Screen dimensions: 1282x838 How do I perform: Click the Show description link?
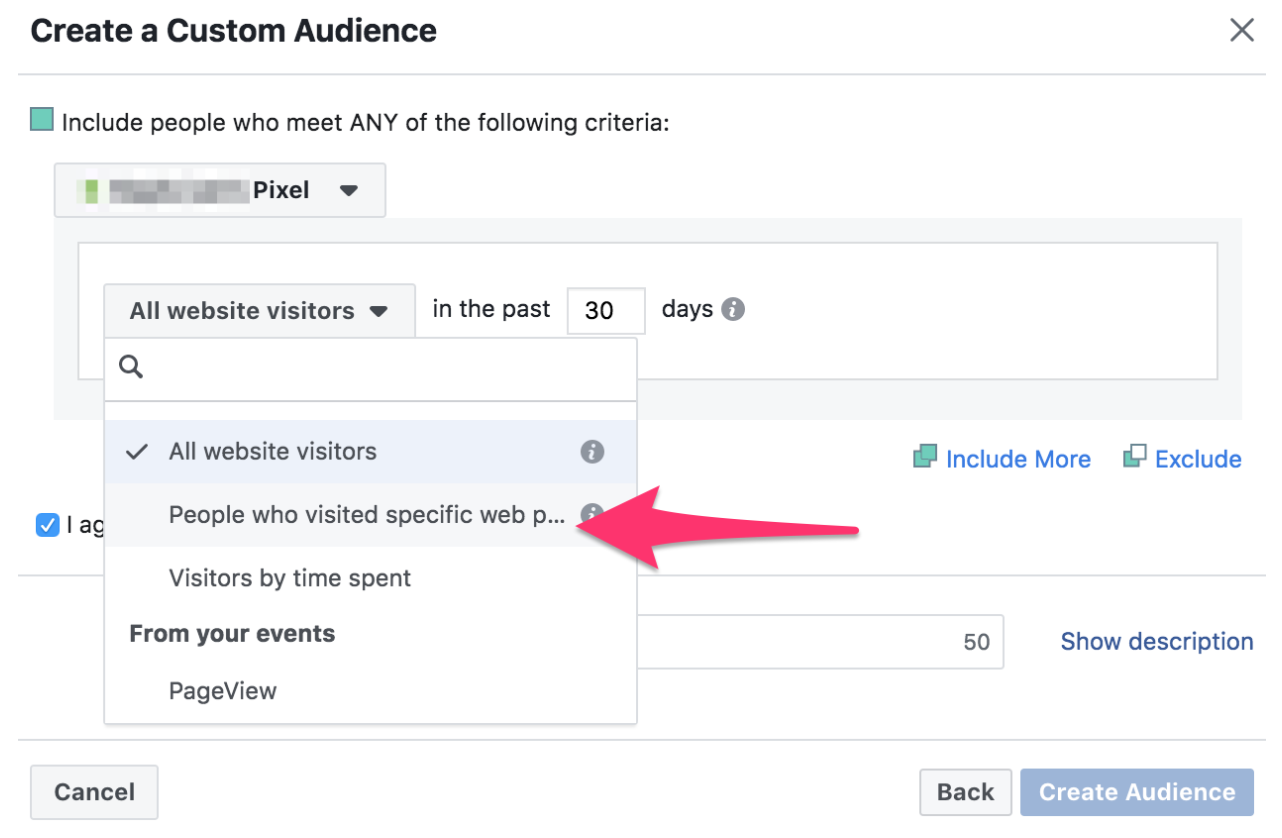point(1156,641)
